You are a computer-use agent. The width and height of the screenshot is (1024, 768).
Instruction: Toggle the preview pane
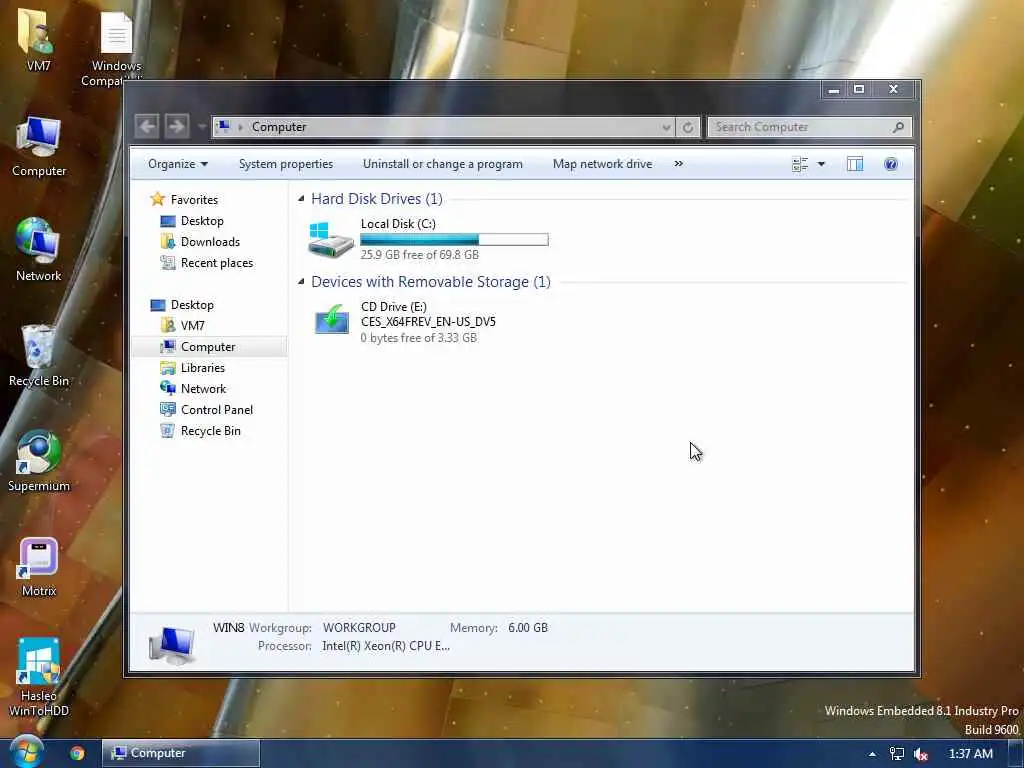(x=855, y=164)
